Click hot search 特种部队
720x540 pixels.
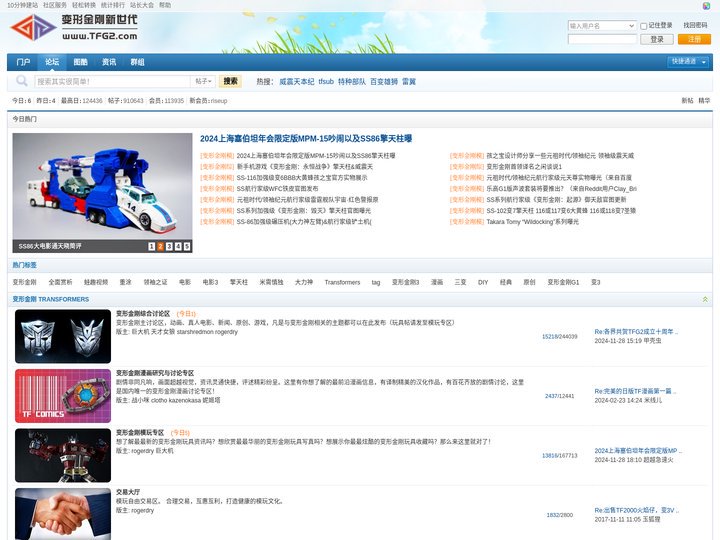pos(352,82)
